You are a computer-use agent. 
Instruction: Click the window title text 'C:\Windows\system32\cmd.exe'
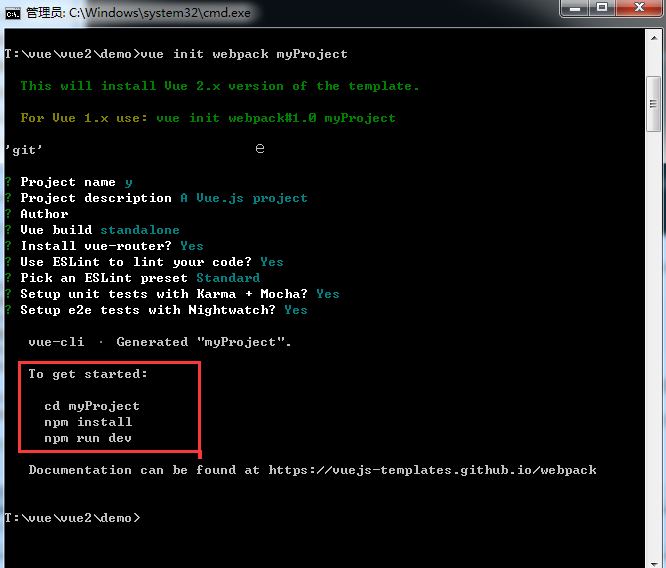(x=160, y=13)
